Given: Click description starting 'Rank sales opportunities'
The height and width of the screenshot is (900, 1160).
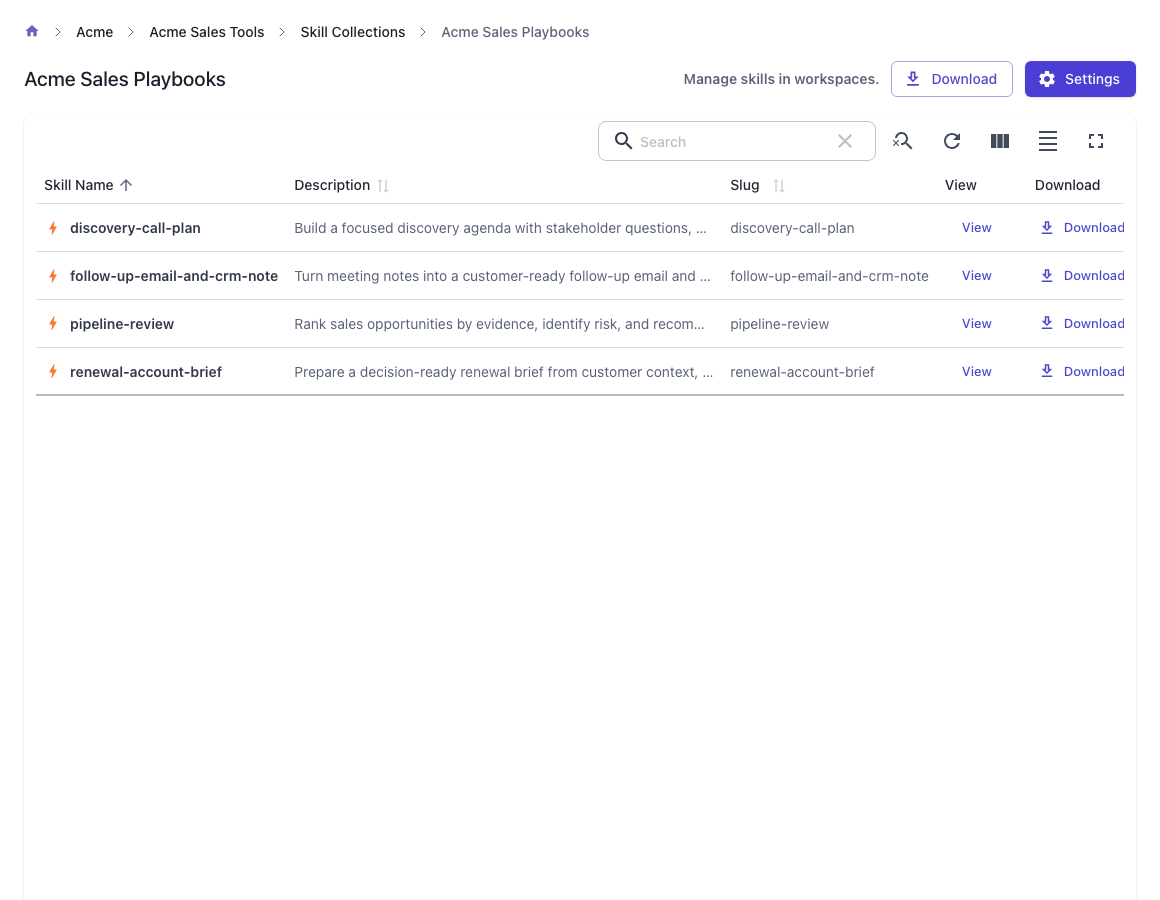Looking at the screenshot, I should [499, 324].
